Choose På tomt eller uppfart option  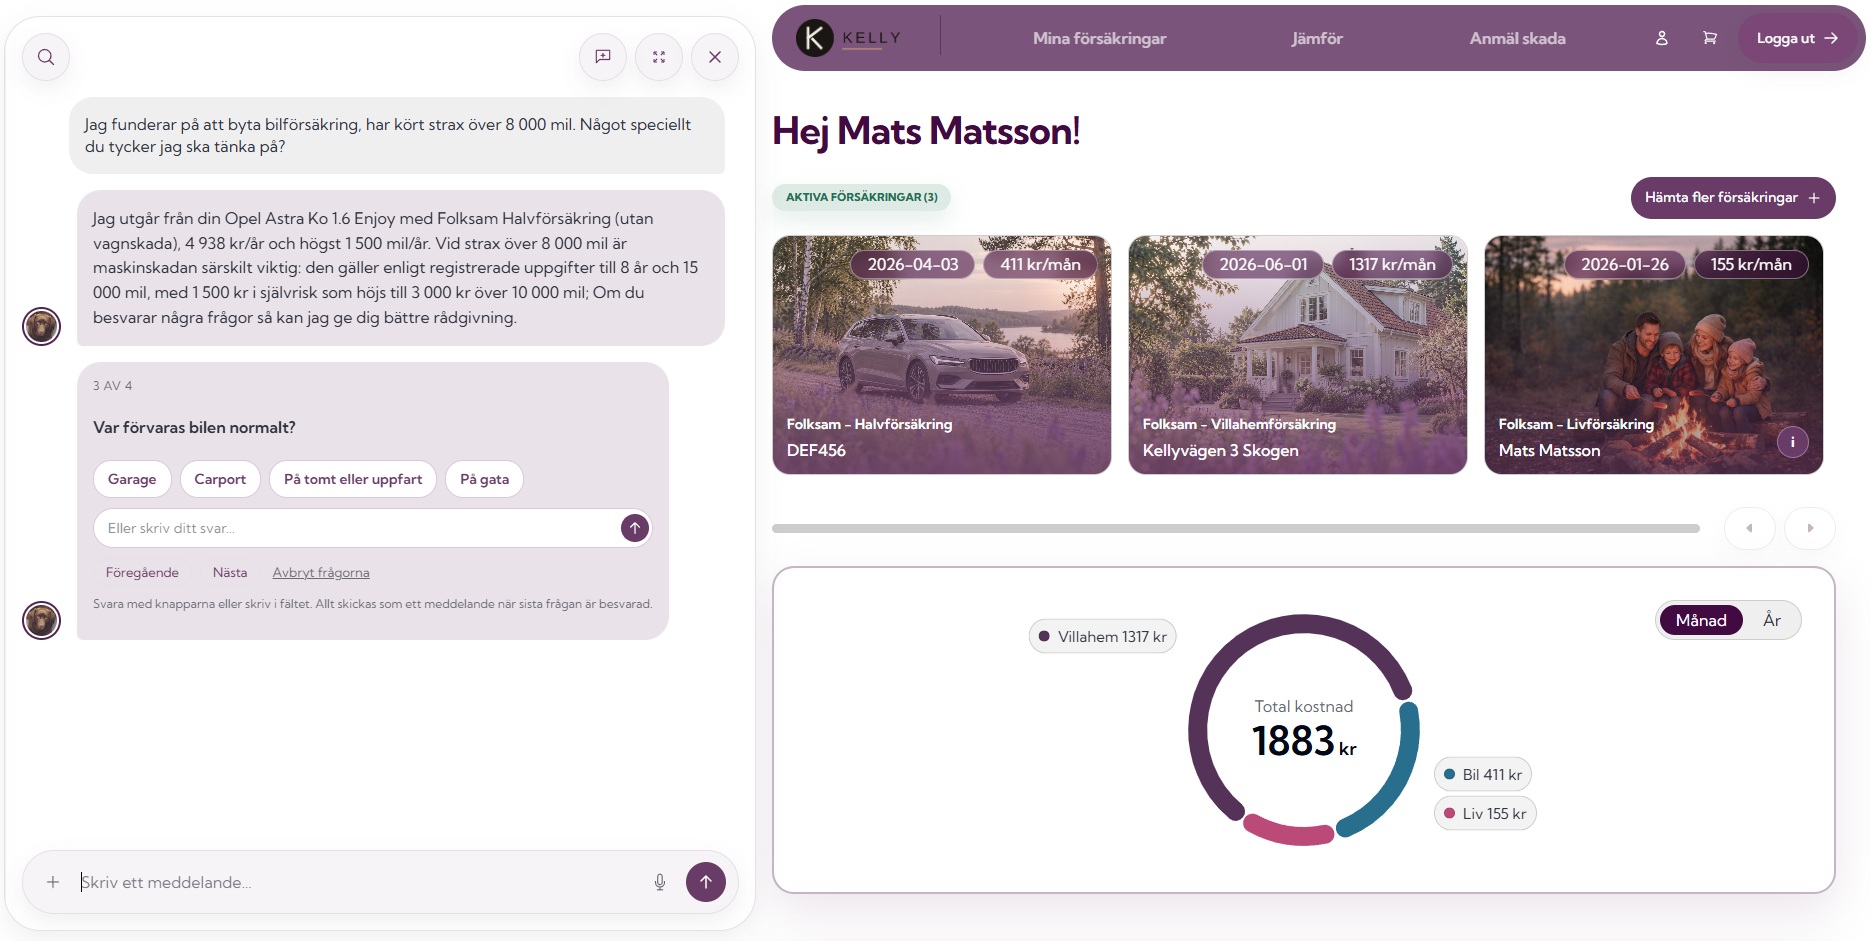[x=353, y=479]
